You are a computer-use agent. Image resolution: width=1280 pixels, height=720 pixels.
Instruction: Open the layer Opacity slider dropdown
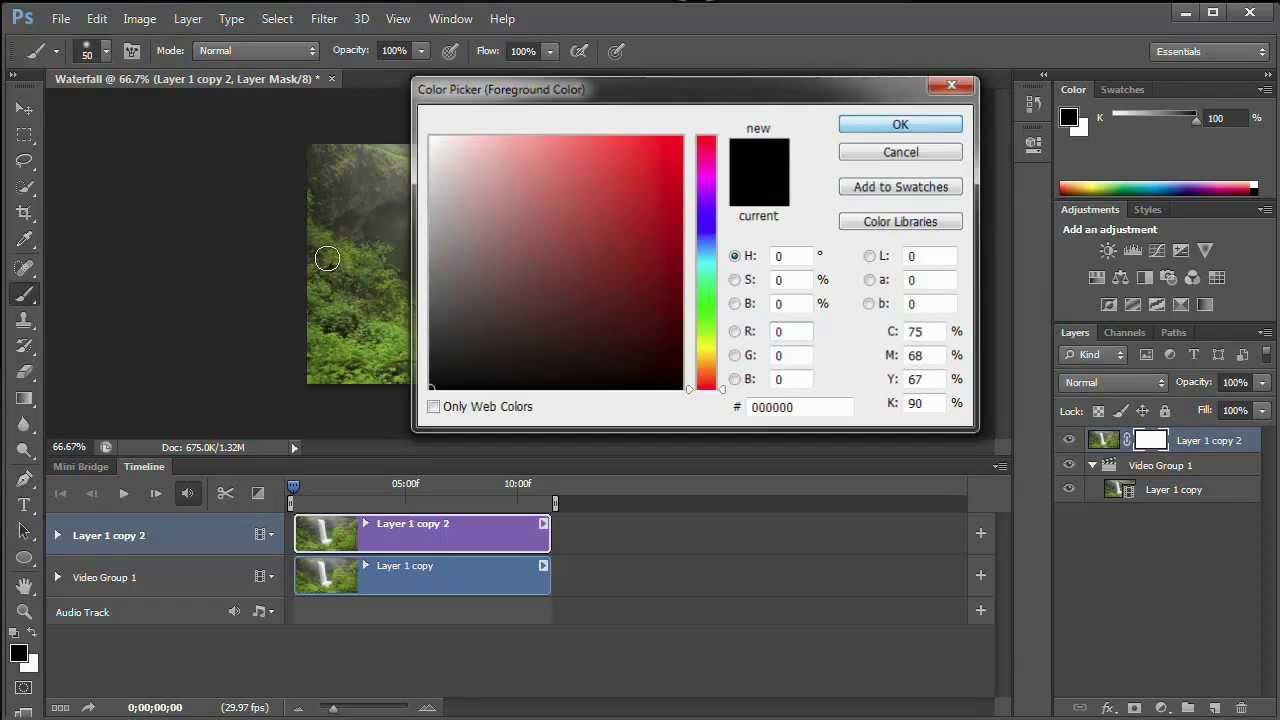pos(1262,382)
